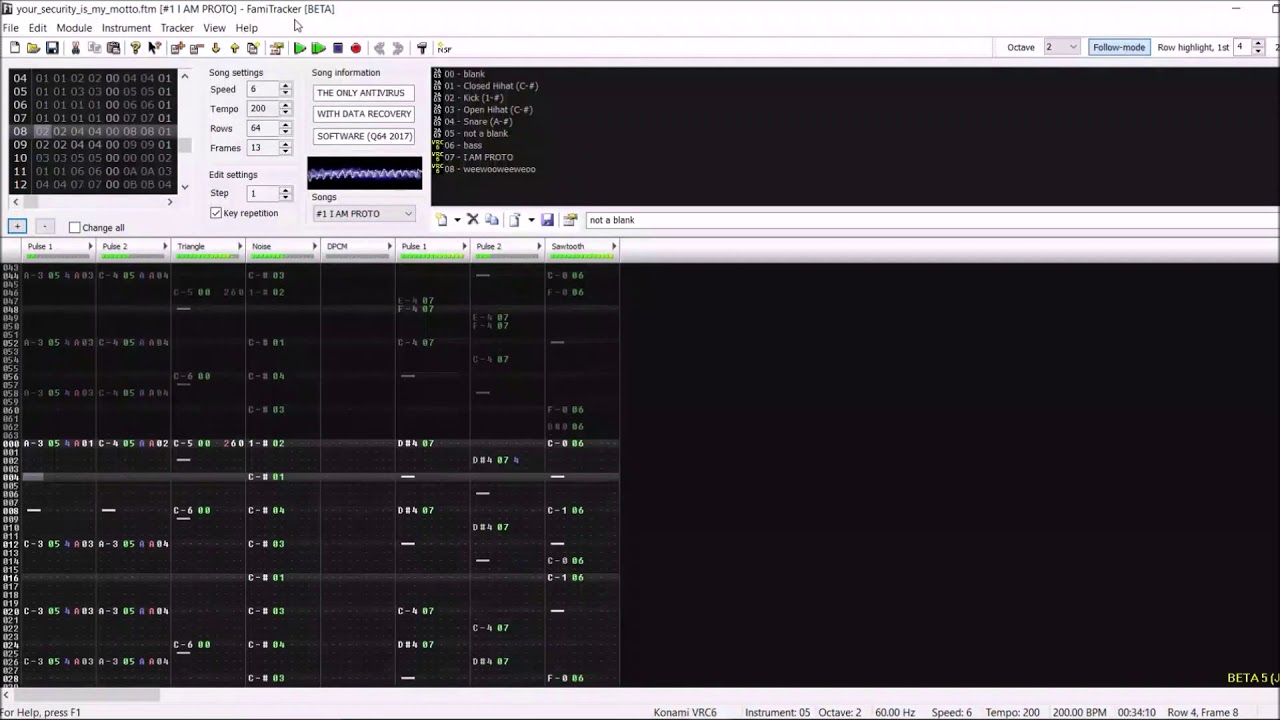Open configuration with the hammer icon
Viewport: 1280px width, 720px height.
421,48
